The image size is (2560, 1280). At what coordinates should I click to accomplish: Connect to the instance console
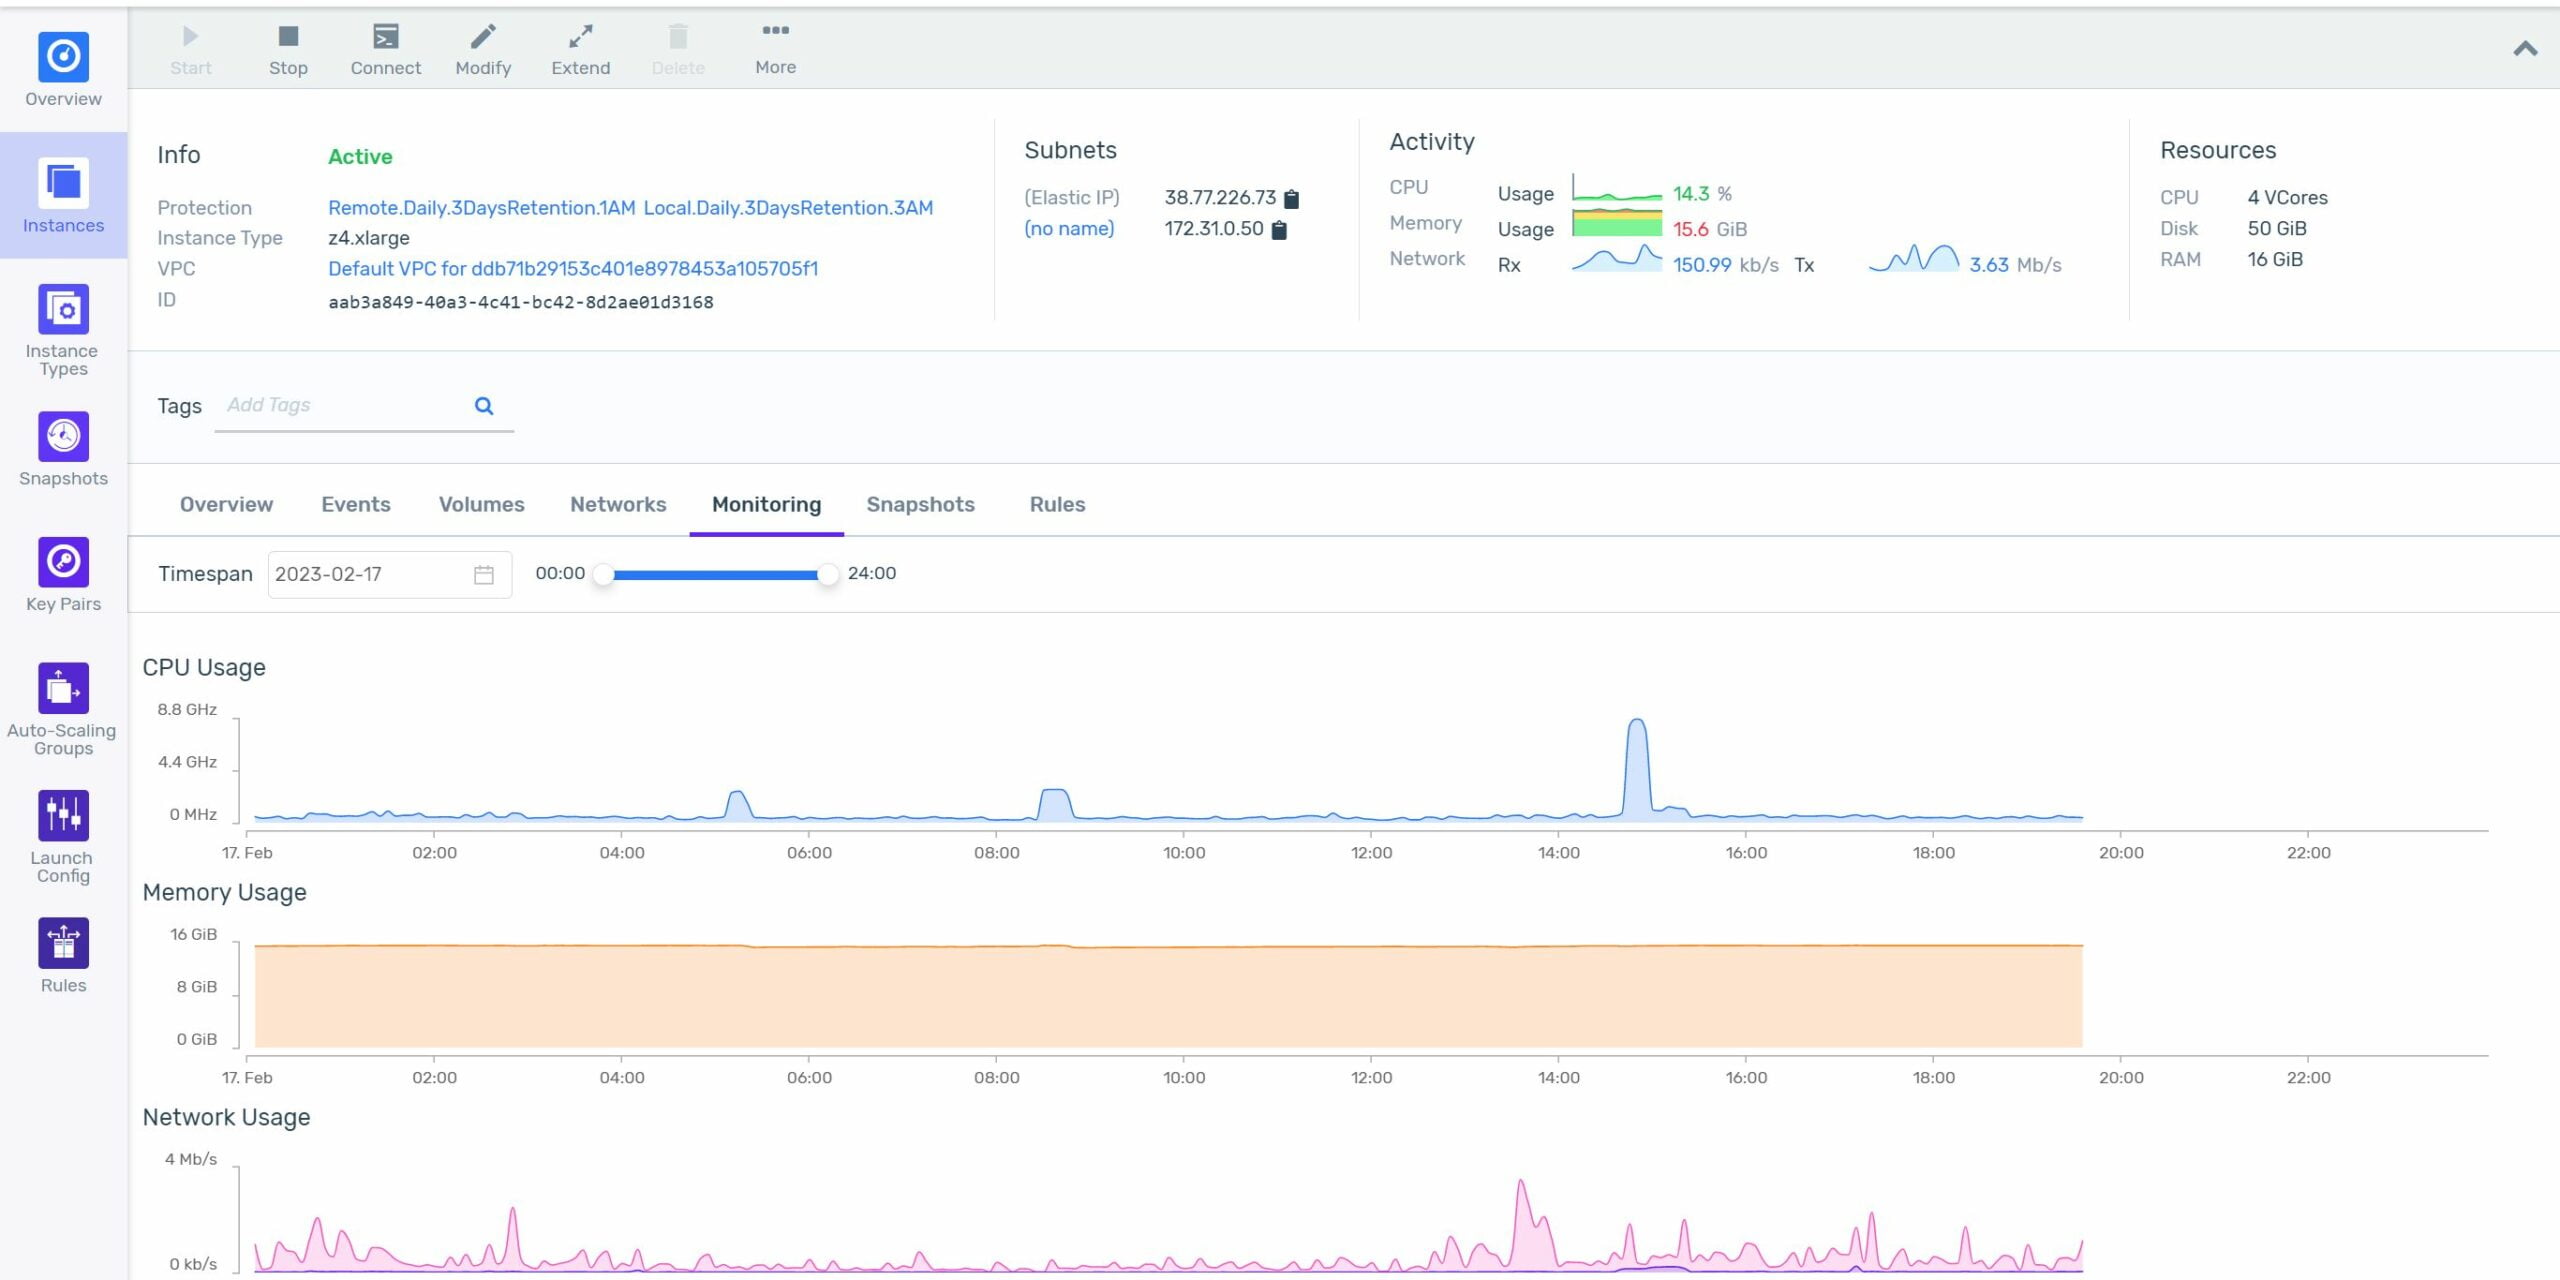point(385,50)
